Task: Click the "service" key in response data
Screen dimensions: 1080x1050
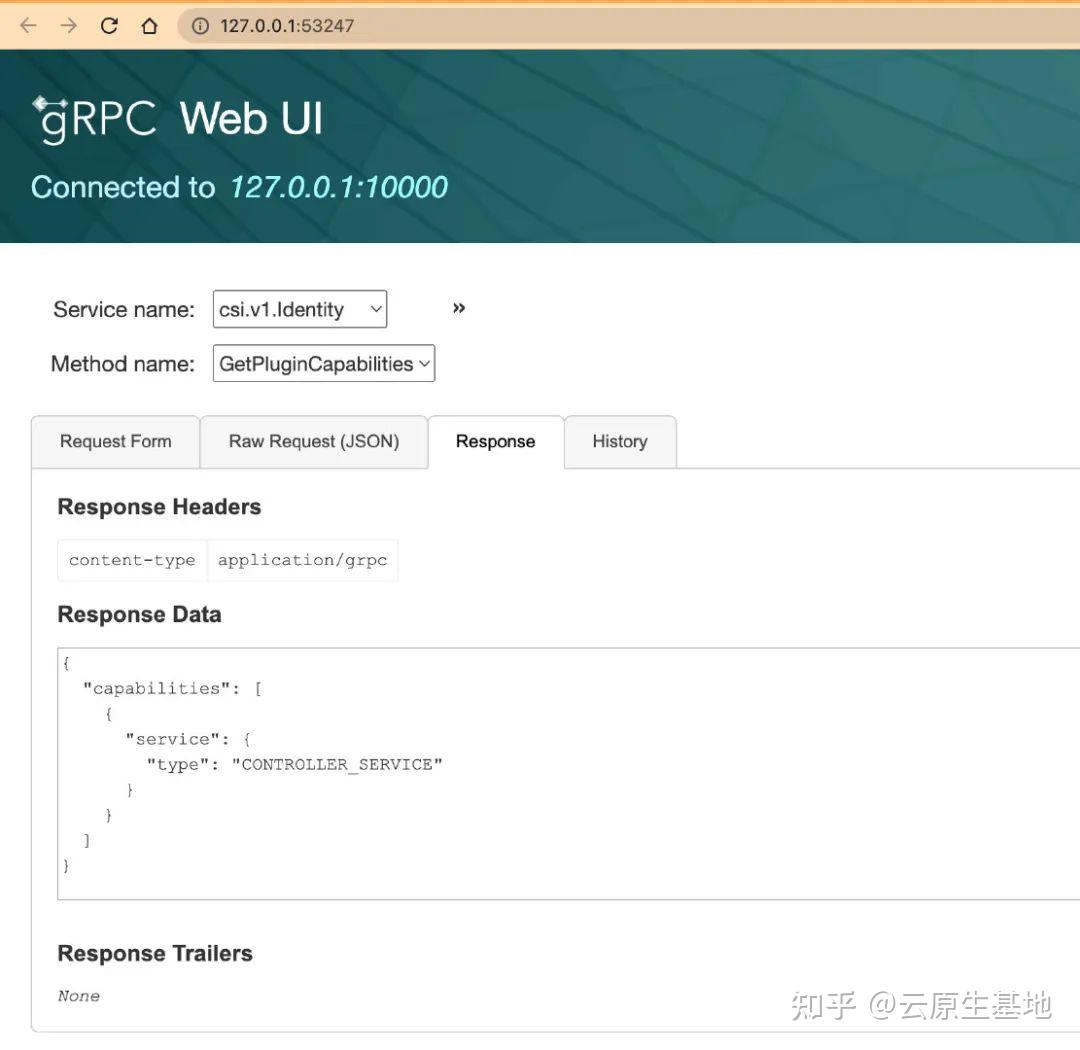Action: pos(172,739)
